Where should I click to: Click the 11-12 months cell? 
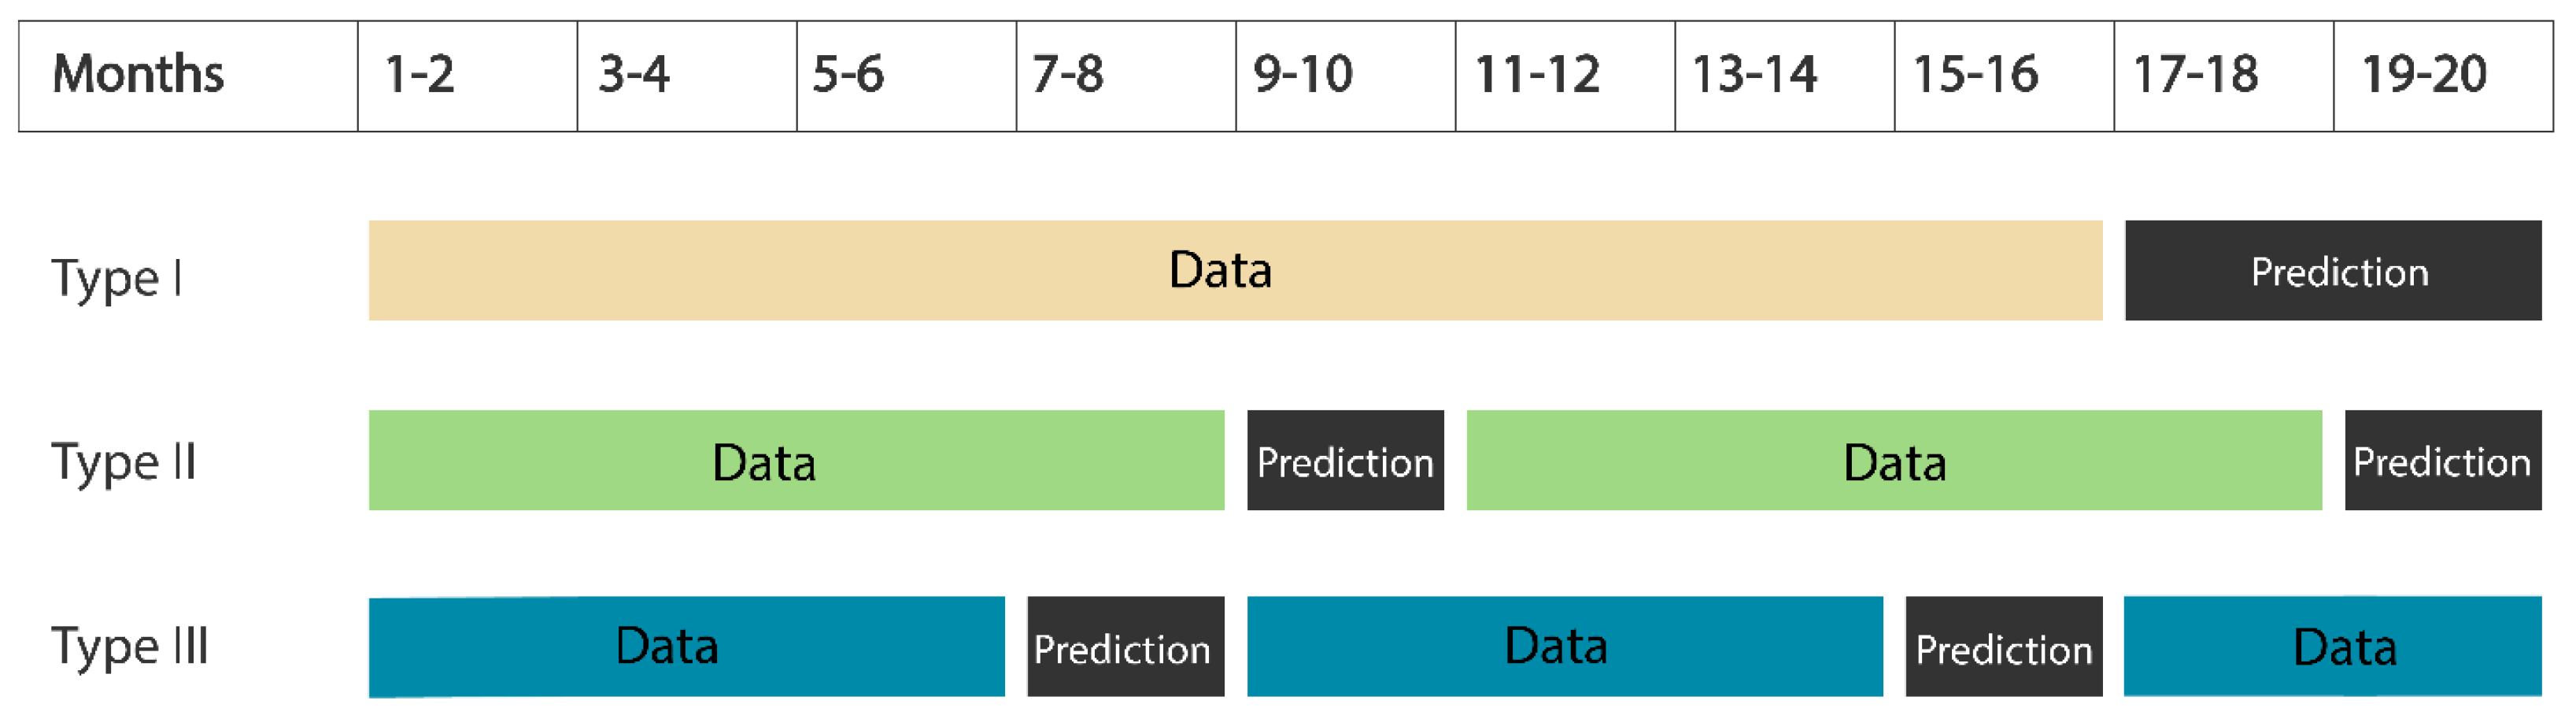[x=1564, y=76]
